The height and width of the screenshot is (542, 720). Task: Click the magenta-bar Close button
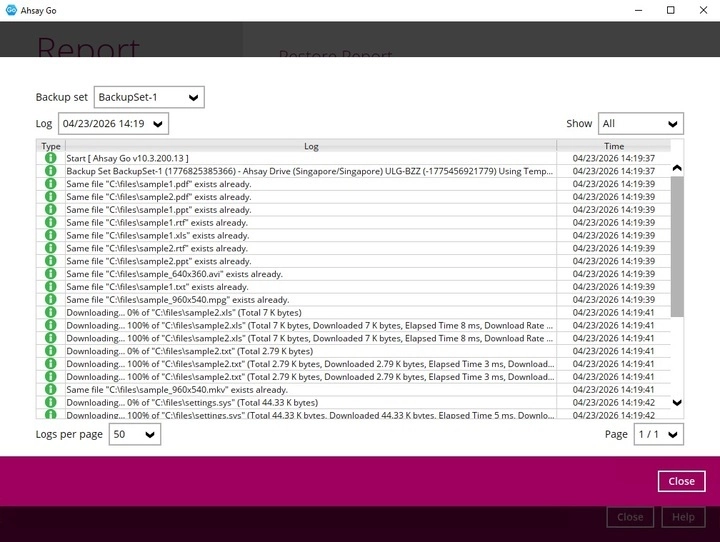point(681,481)
